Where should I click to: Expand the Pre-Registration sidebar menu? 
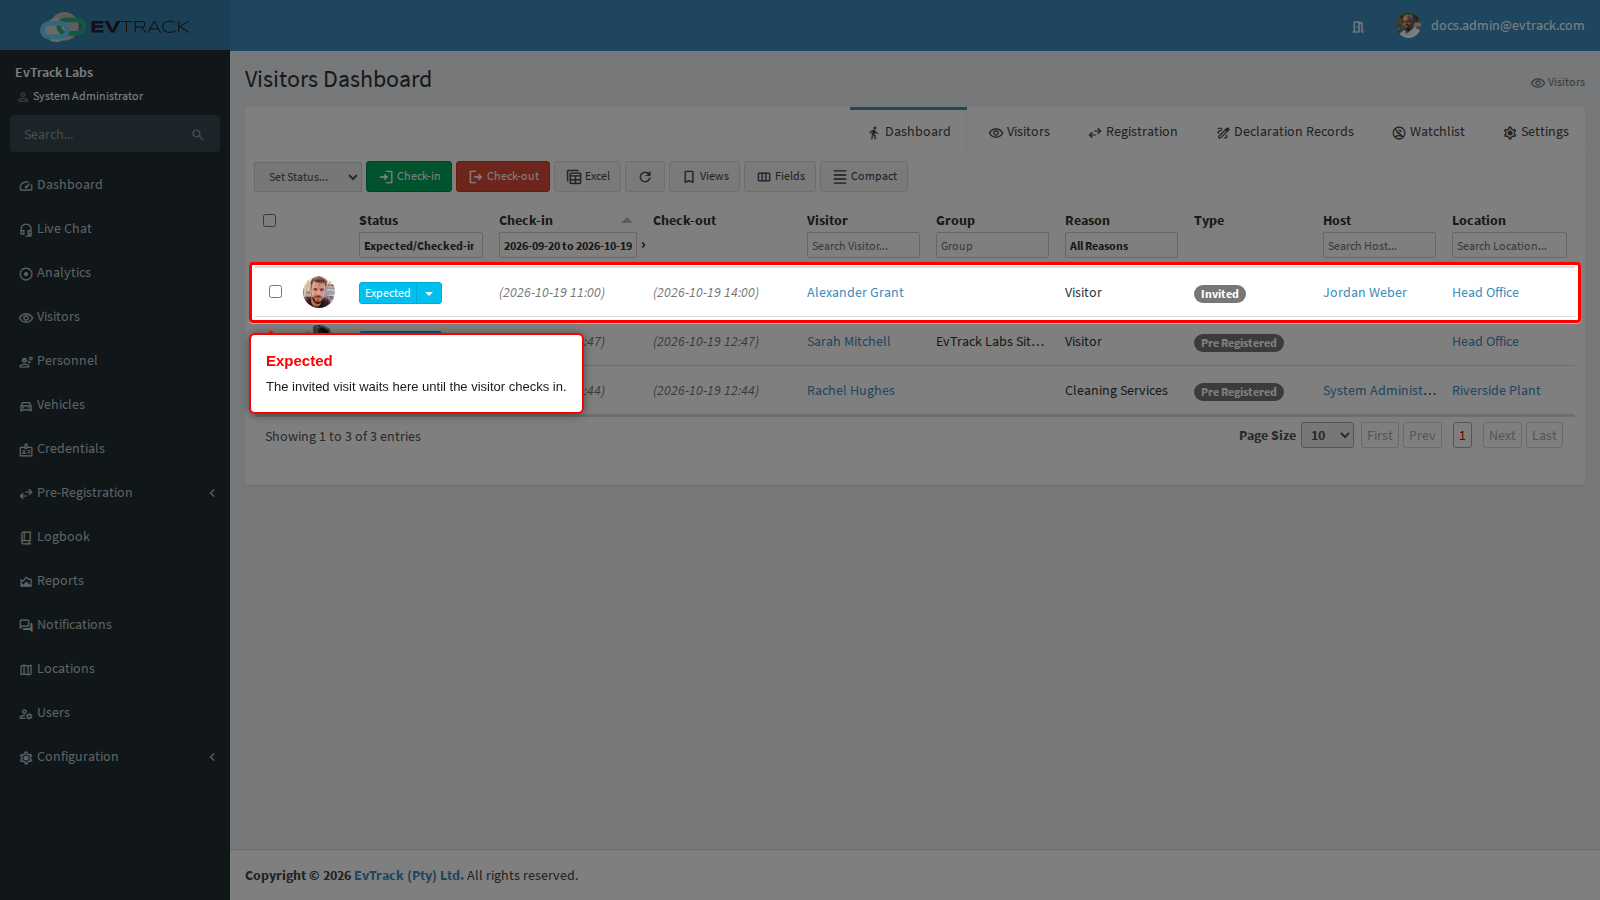click(x=115, y=493)
